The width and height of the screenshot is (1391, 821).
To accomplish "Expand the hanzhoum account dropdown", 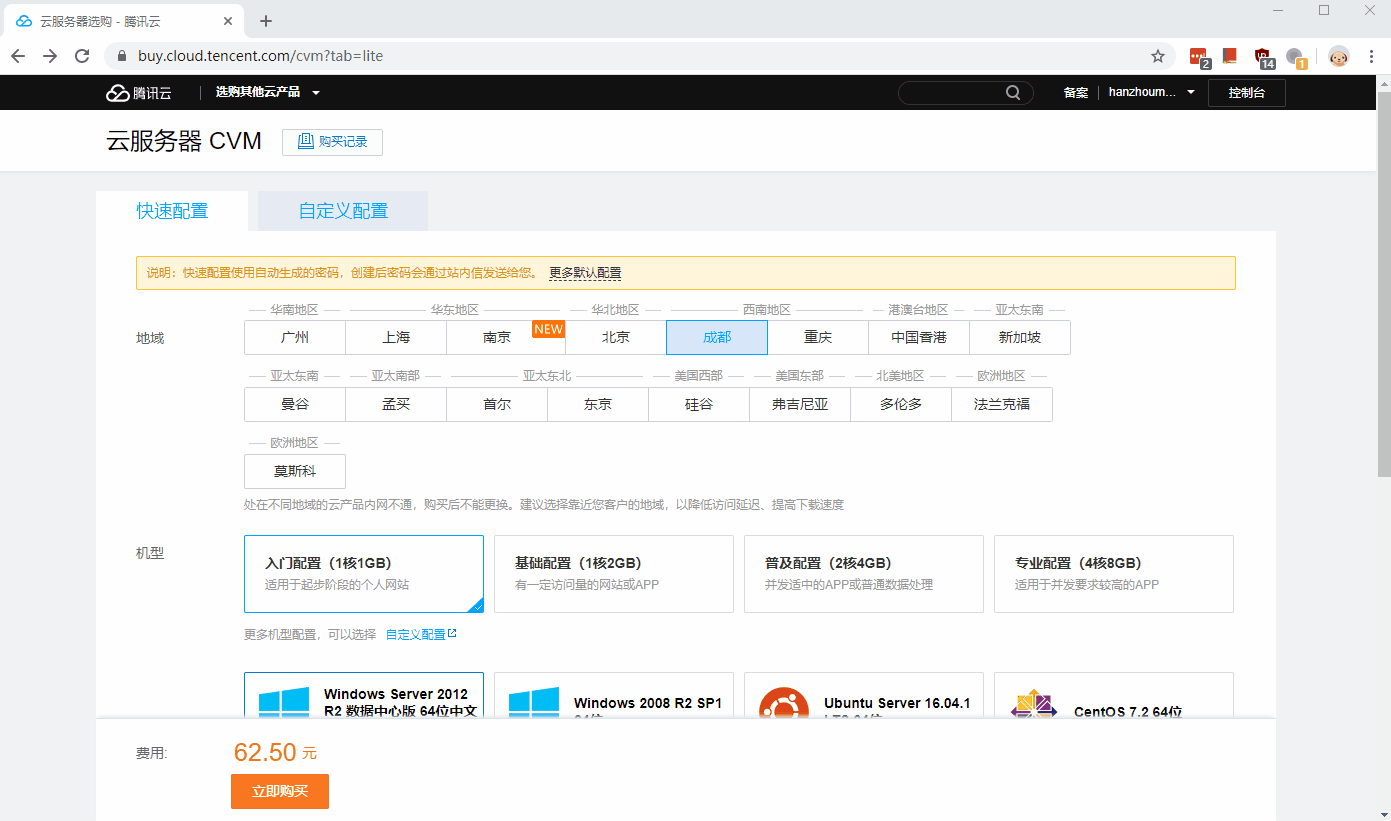I will coord(1151,93).
